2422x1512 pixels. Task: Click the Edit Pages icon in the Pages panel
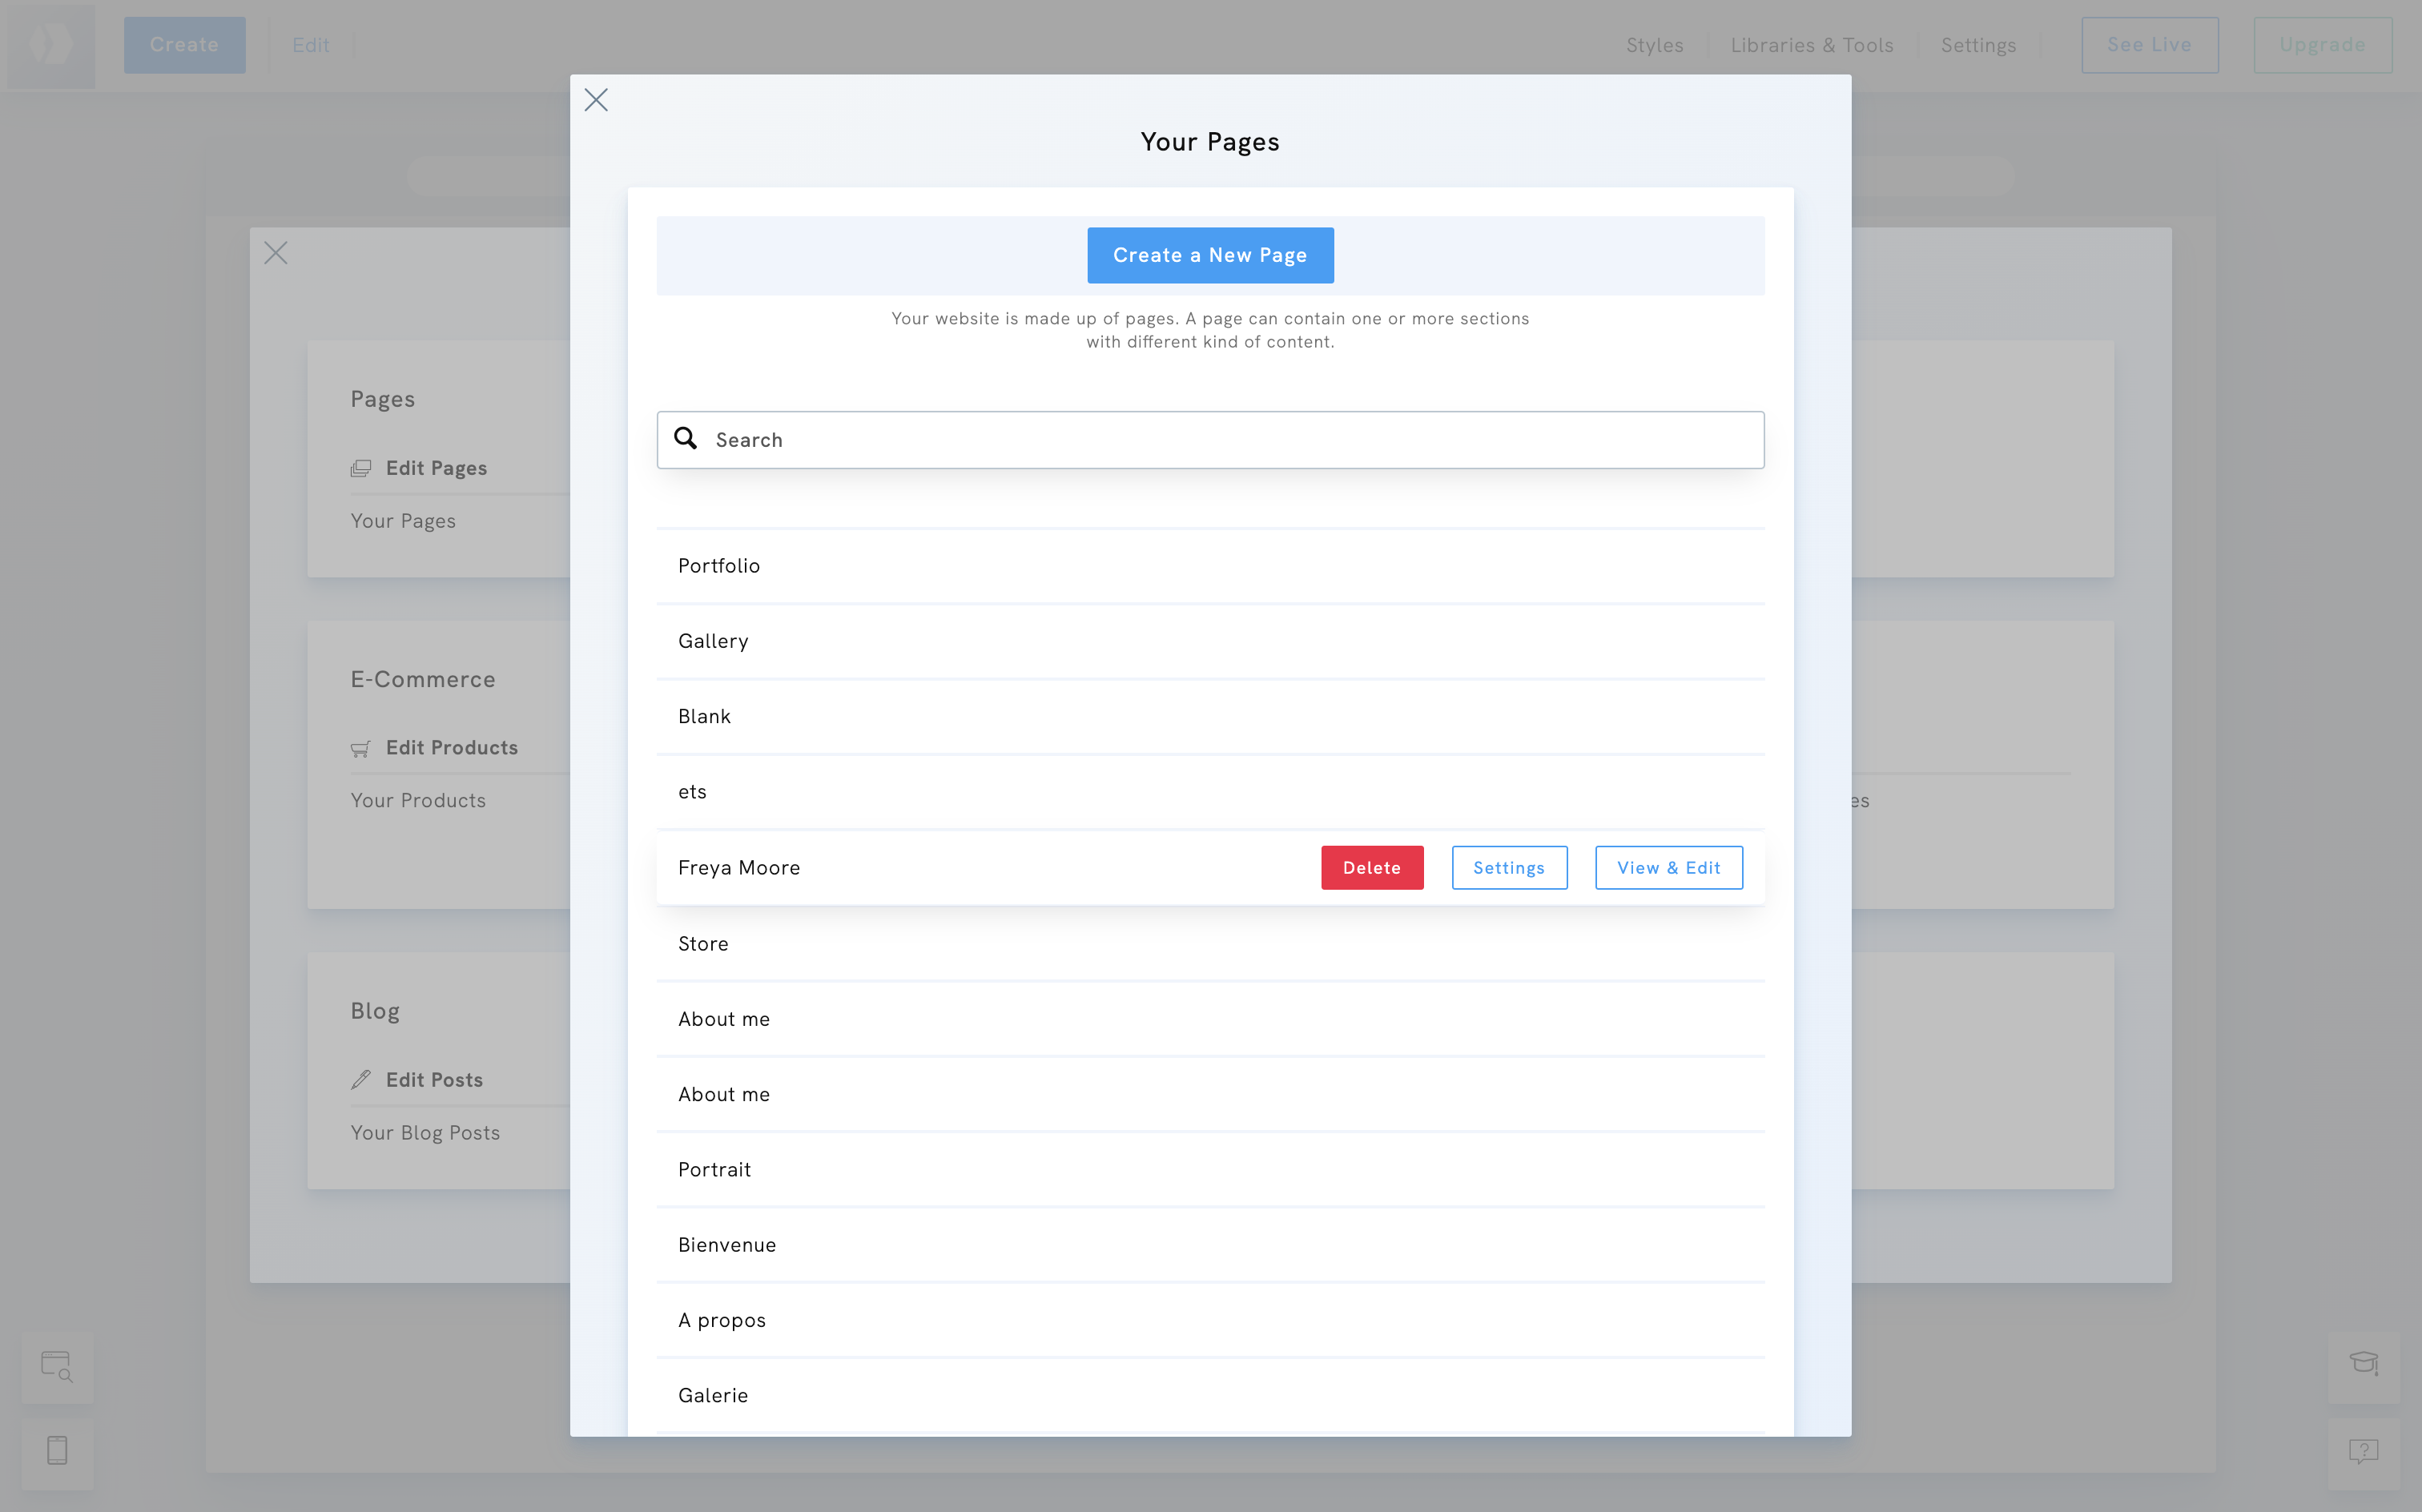click(x=362, y=467)
